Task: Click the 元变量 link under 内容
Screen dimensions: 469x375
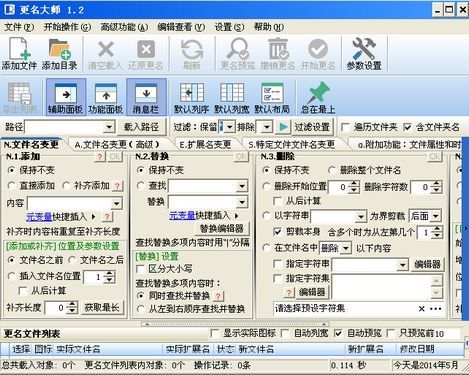Action: pyautogui.click(x=39, y=217)
